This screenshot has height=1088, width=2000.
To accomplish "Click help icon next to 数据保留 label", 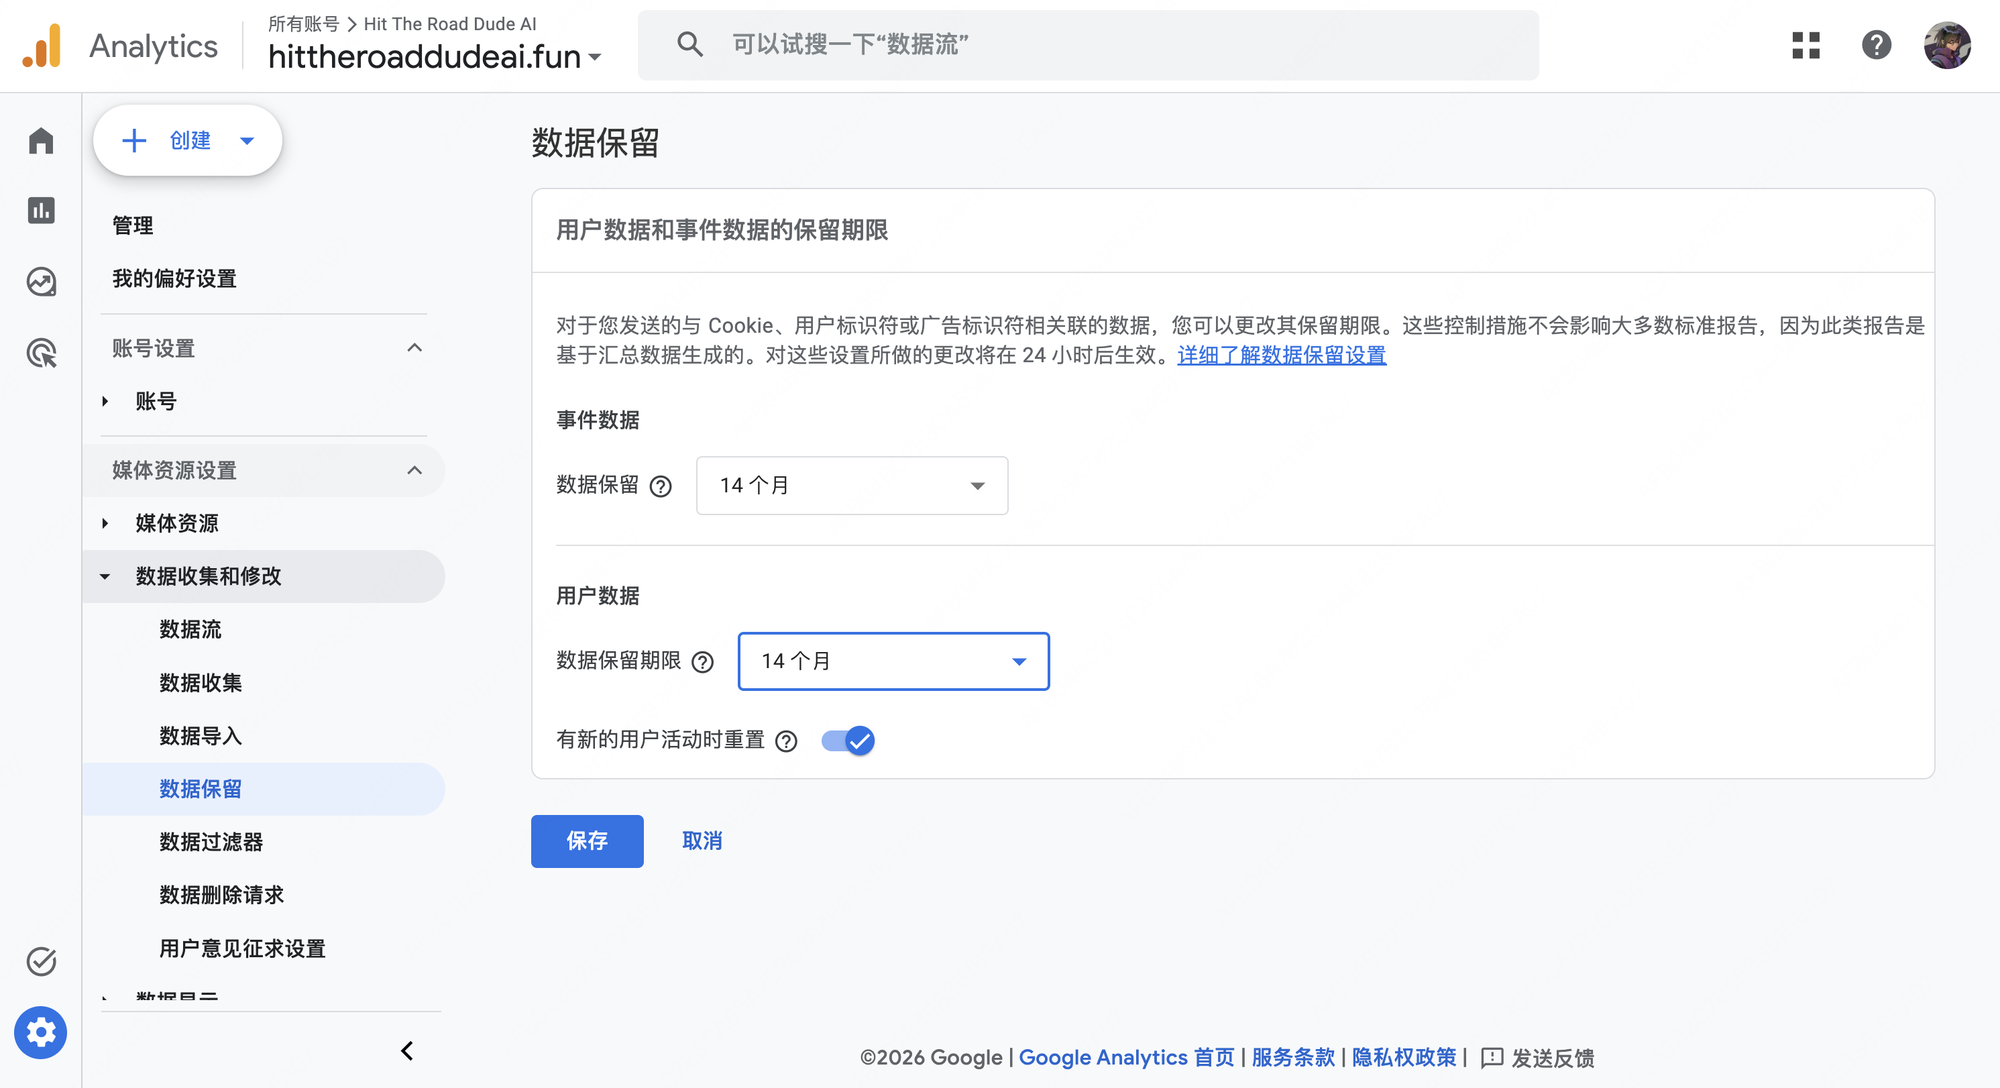I will [661, 486].
